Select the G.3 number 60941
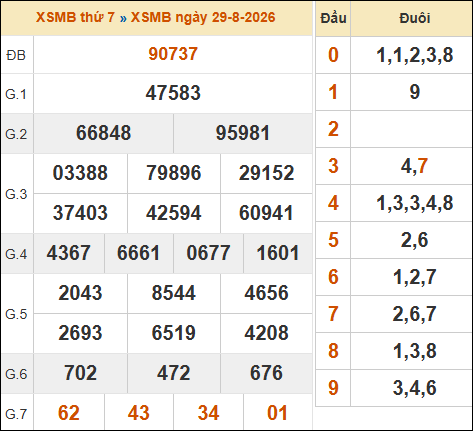The image size is (473, 431). [x=266, y=213]
